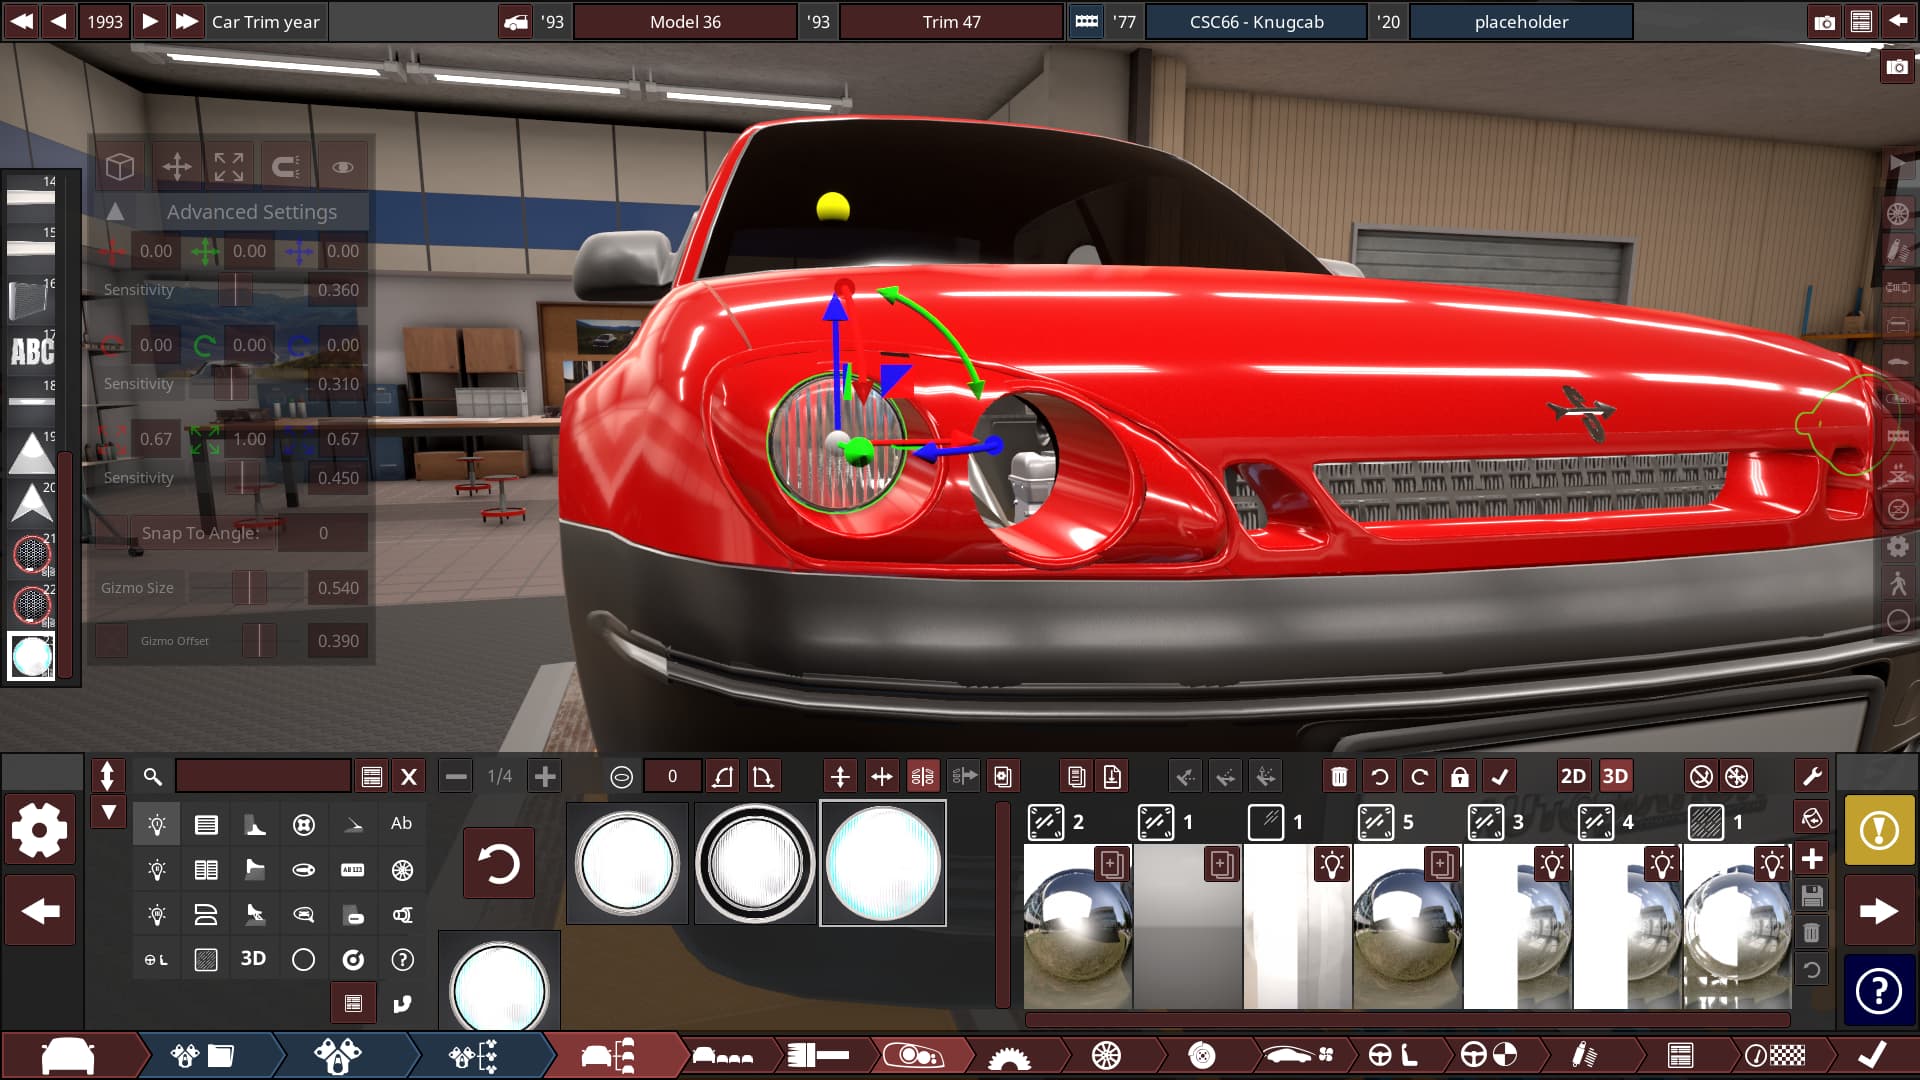Screen dimensions: 1920x1080
Task: Switch fixture placement to 2D mode
Action: coord(1572,777)
